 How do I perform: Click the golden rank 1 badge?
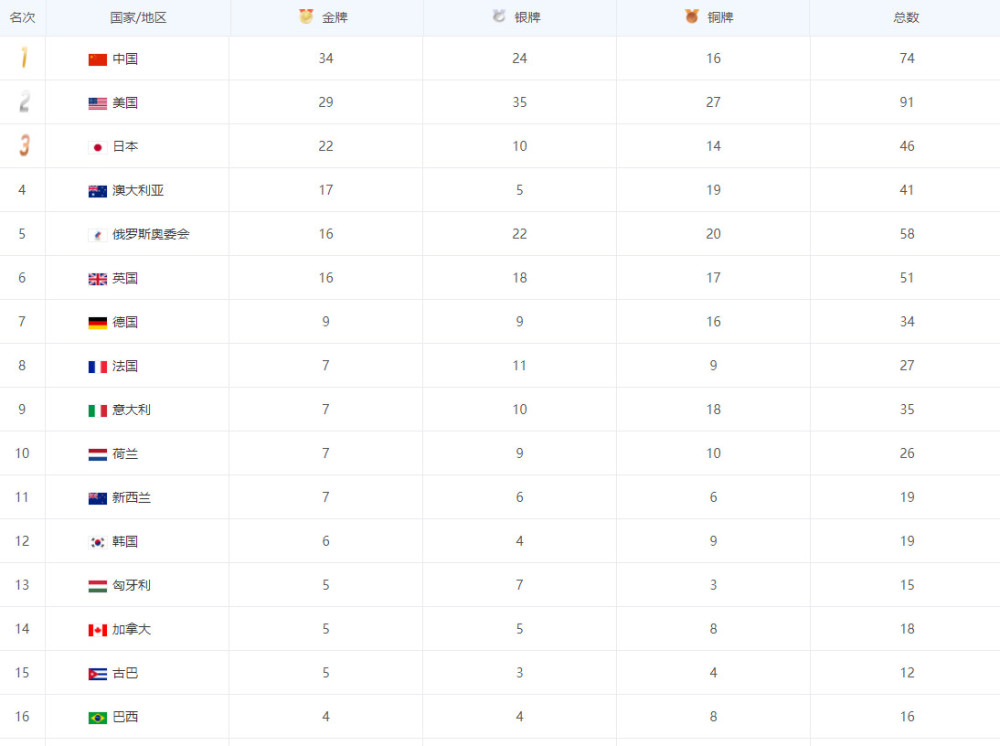[24, 57]
